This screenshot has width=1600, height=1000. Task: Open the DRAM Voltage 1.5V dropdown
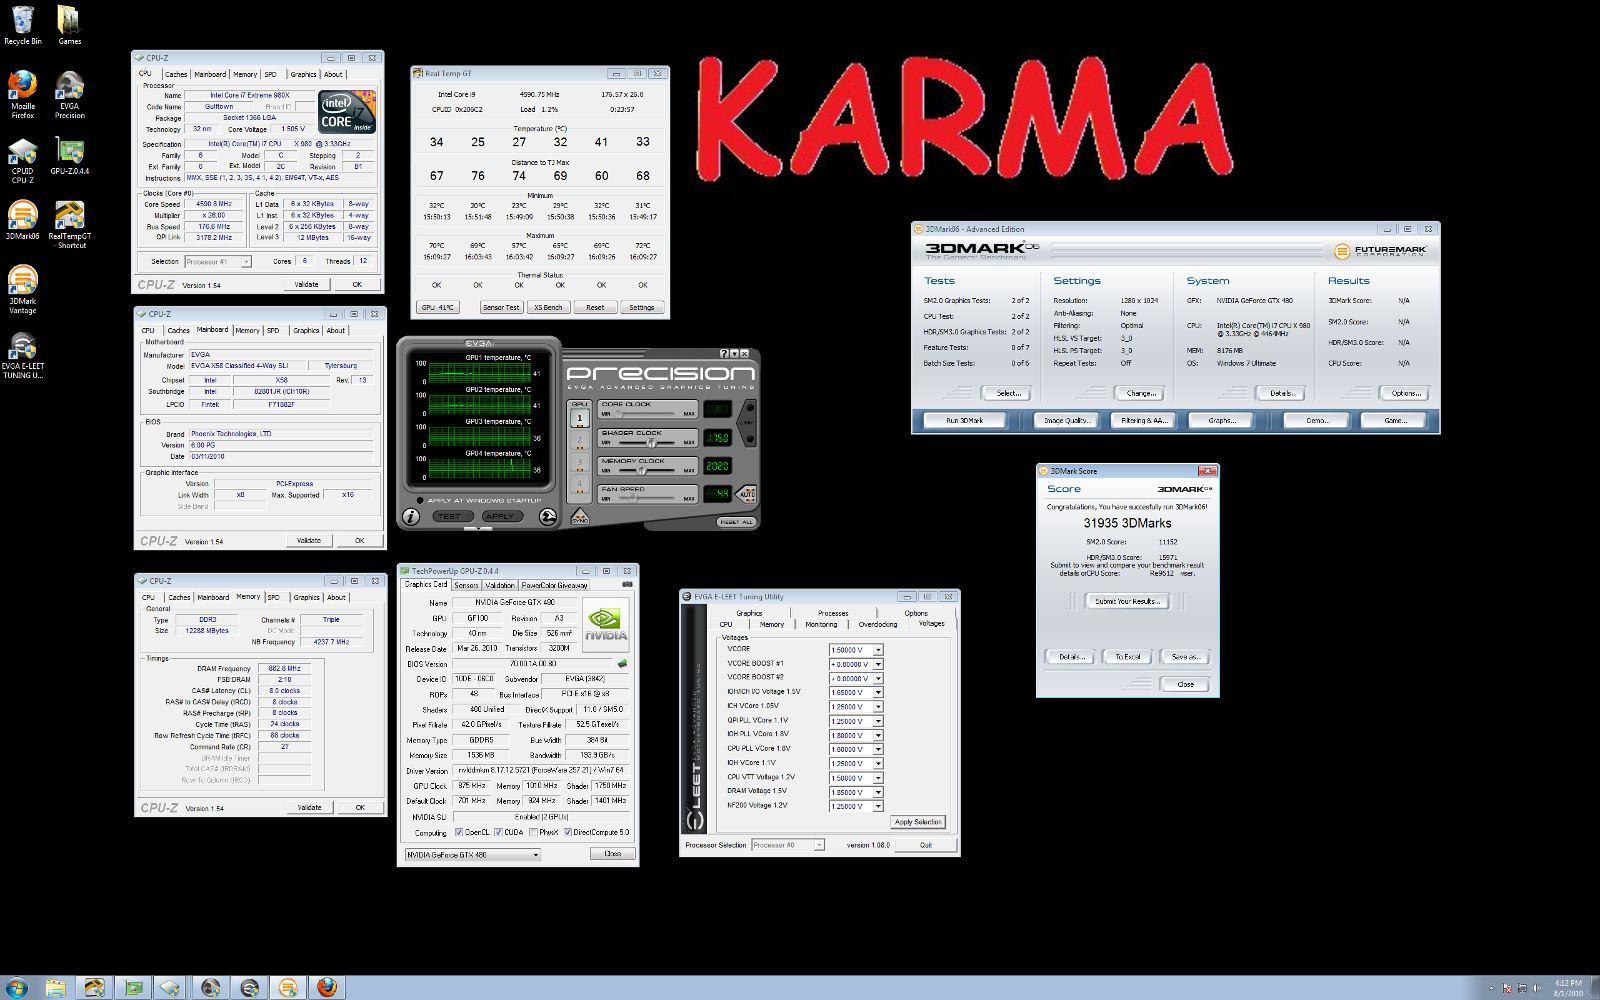click(x=878, y=792)
